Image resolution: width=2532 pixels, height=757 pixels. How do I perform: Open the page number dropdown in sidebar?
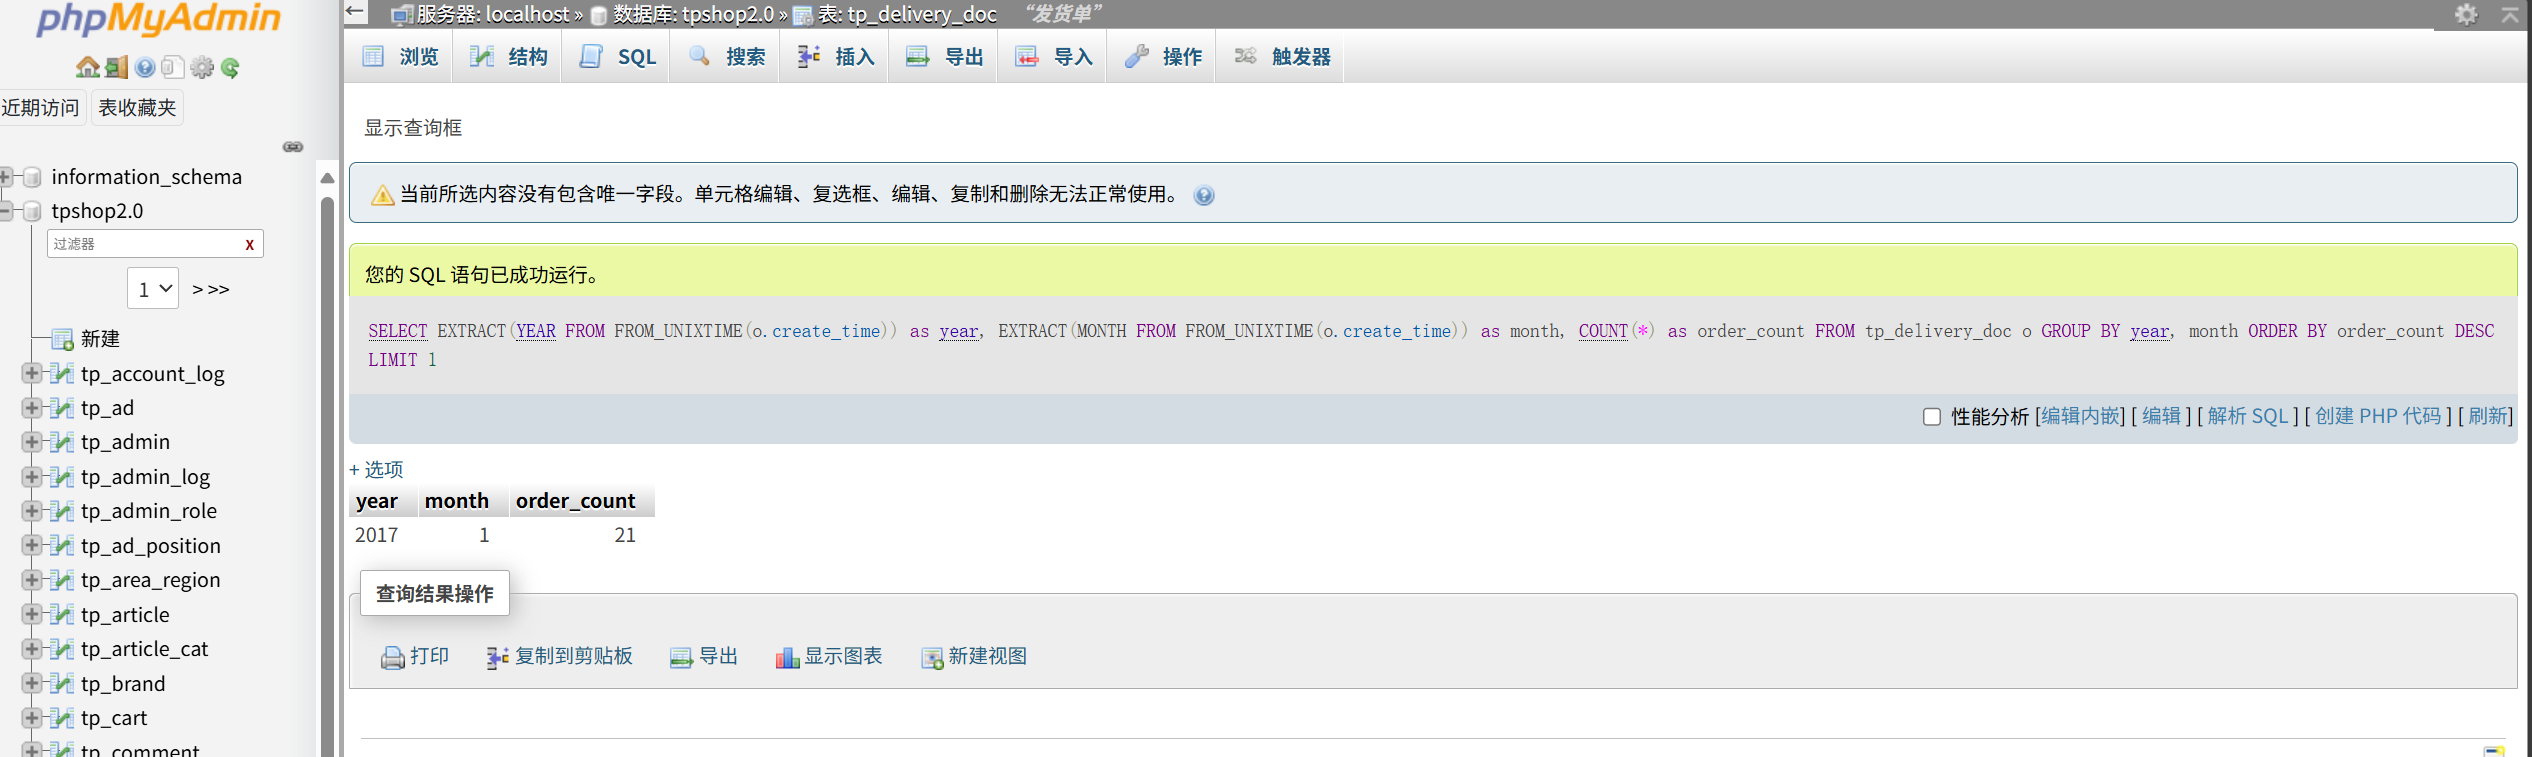[153, 289]
